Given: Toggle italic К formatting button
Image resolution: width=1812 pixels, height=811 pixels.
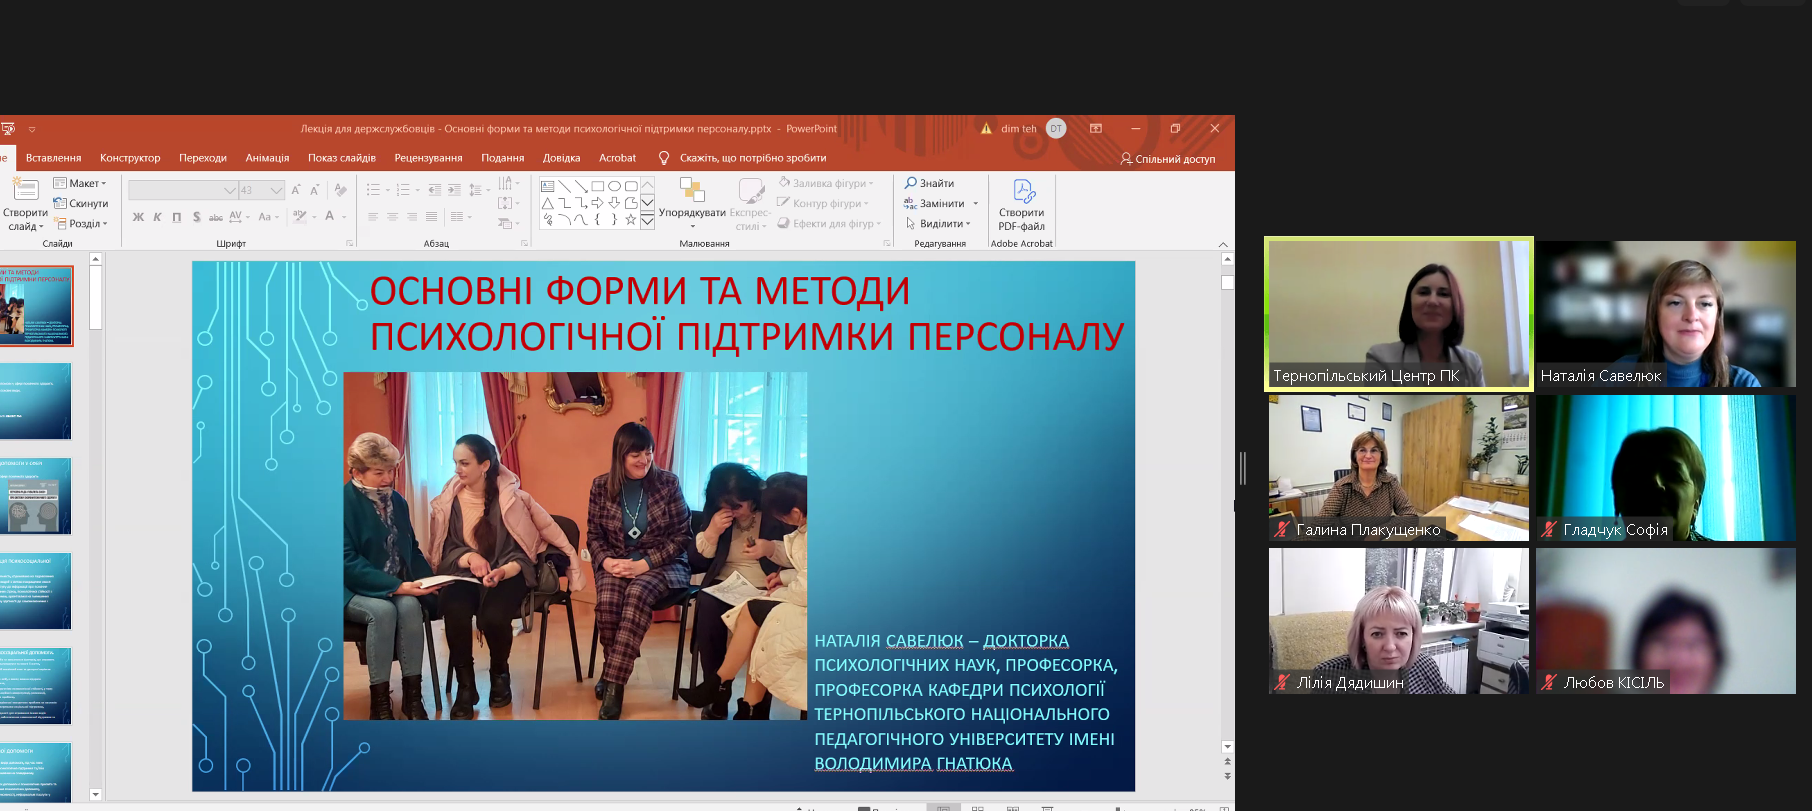Looking at the screenshot, I should click(x=157, y=217).
